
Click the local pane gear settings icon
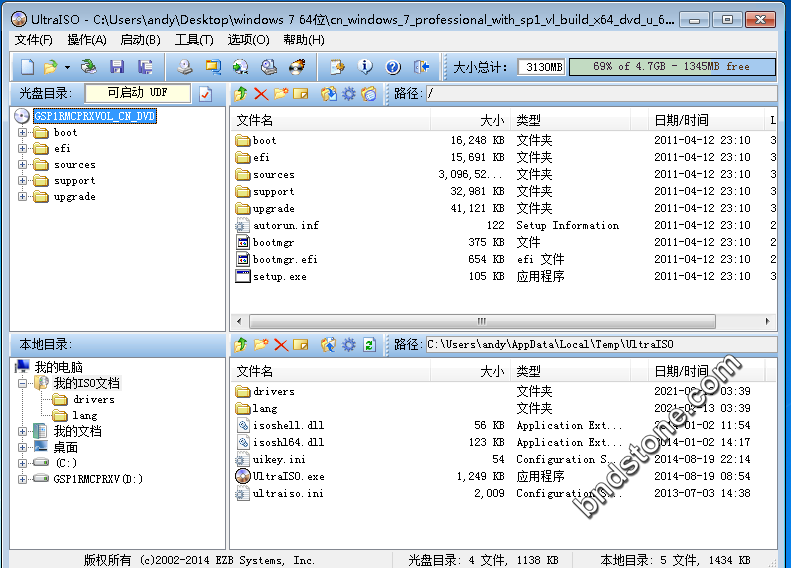(x=349, y=345)
